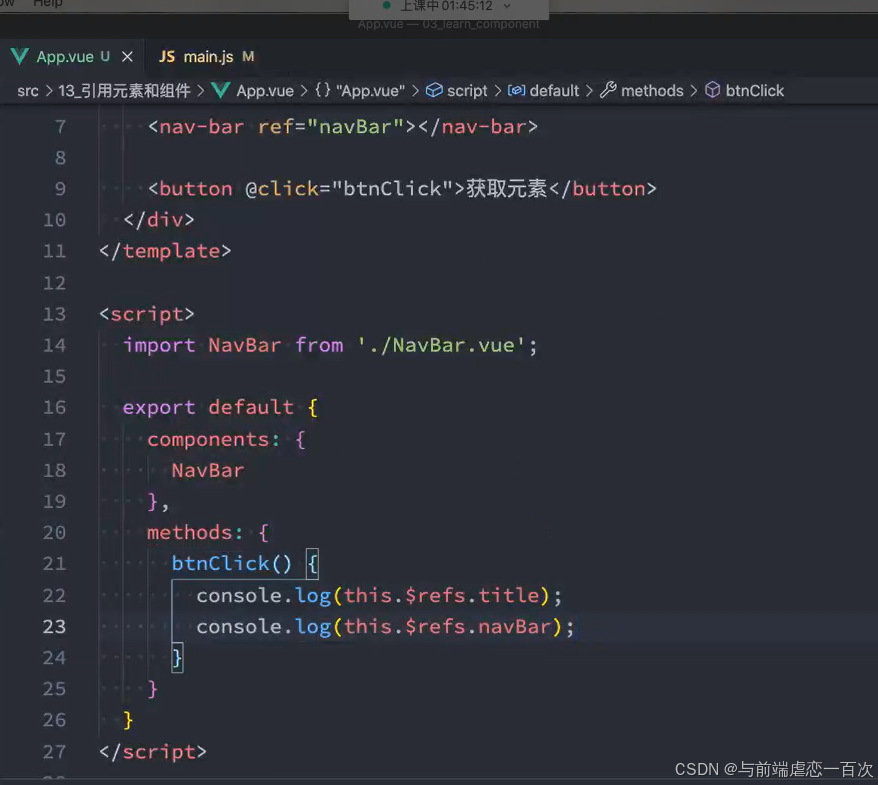Select 13_引用元素和组件 folder in breadcrumb
This screenshot has width=878, height=785.
pos(124,91)
